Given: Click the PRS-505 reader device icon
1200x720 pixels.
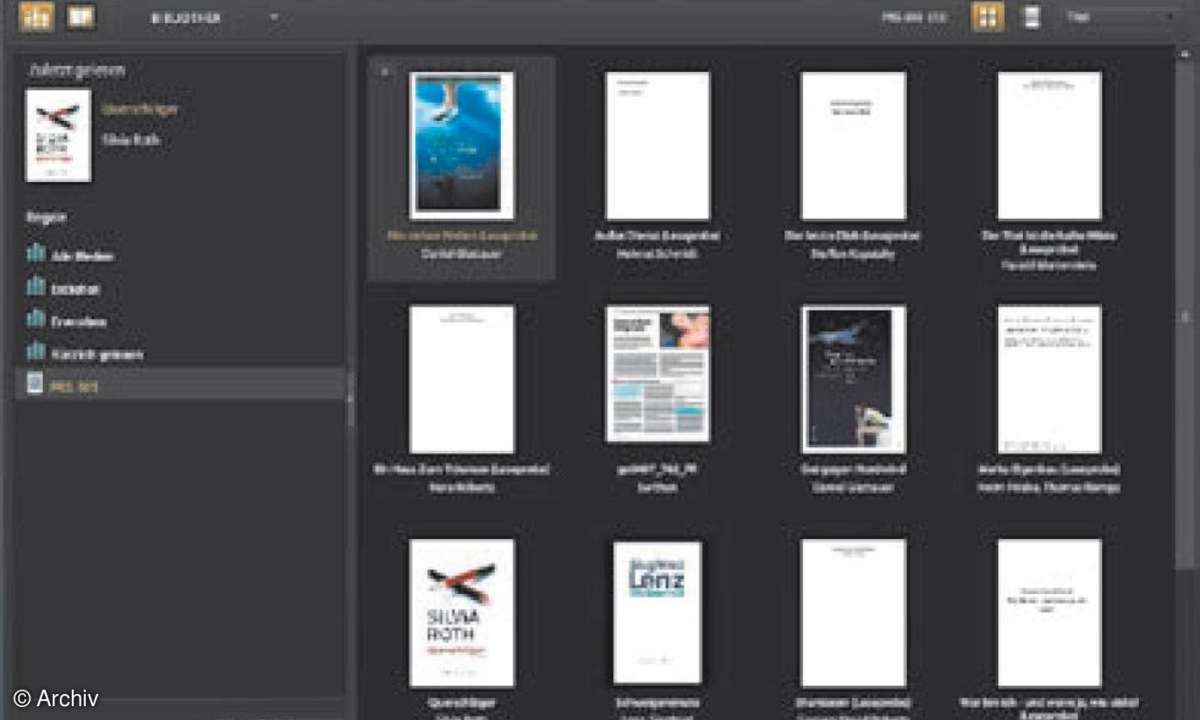Looking at the screenshot, I should pos(35,384).
